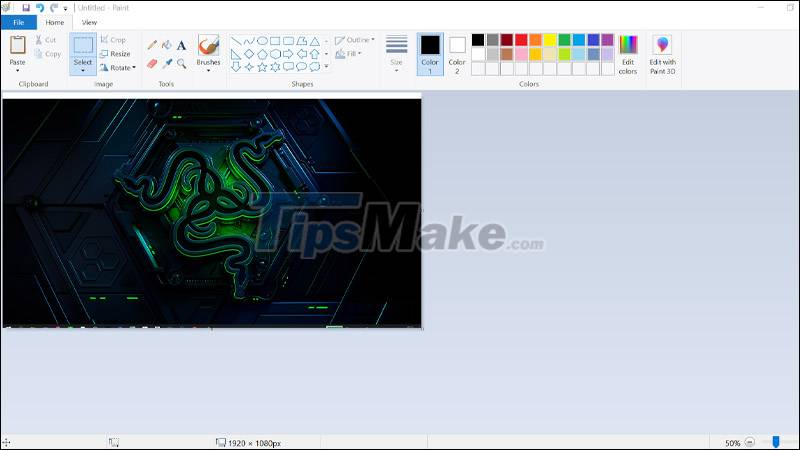800x450 pixels.
Task: Select the Four-point star shape
Action: 249,67
